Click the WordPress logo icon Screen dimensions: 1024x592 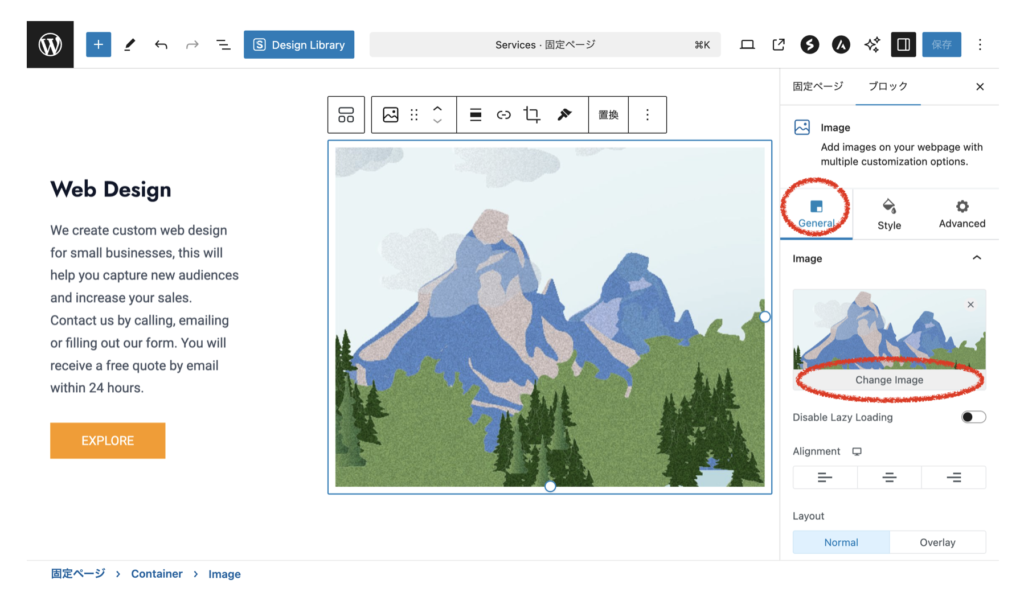[50, 45]
